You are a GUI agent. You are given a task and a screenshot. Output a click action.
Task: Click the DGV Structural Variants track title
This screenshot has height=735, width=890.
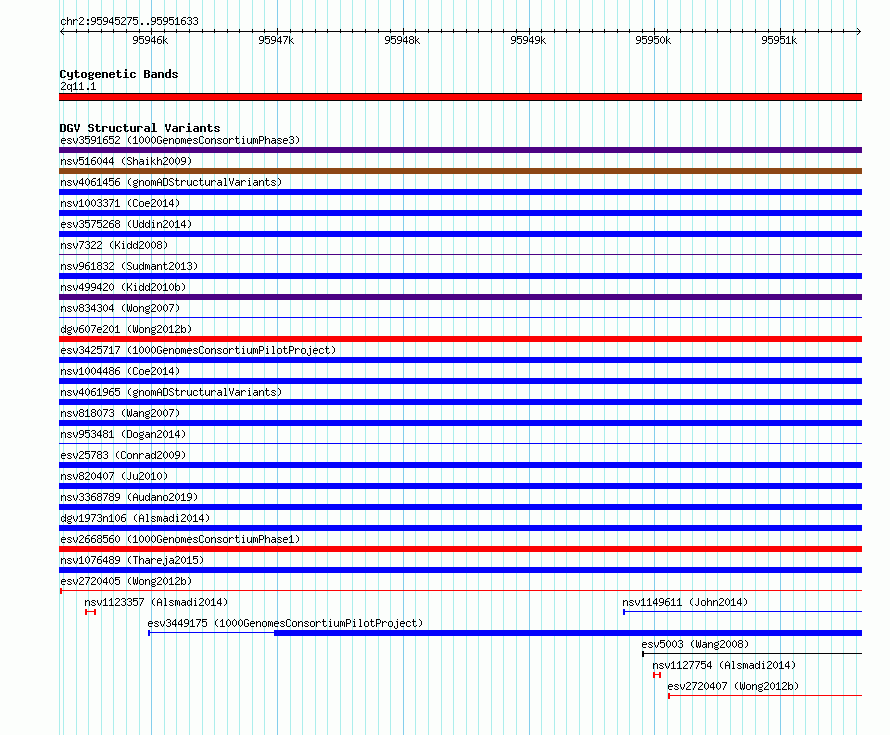point(140,128)
